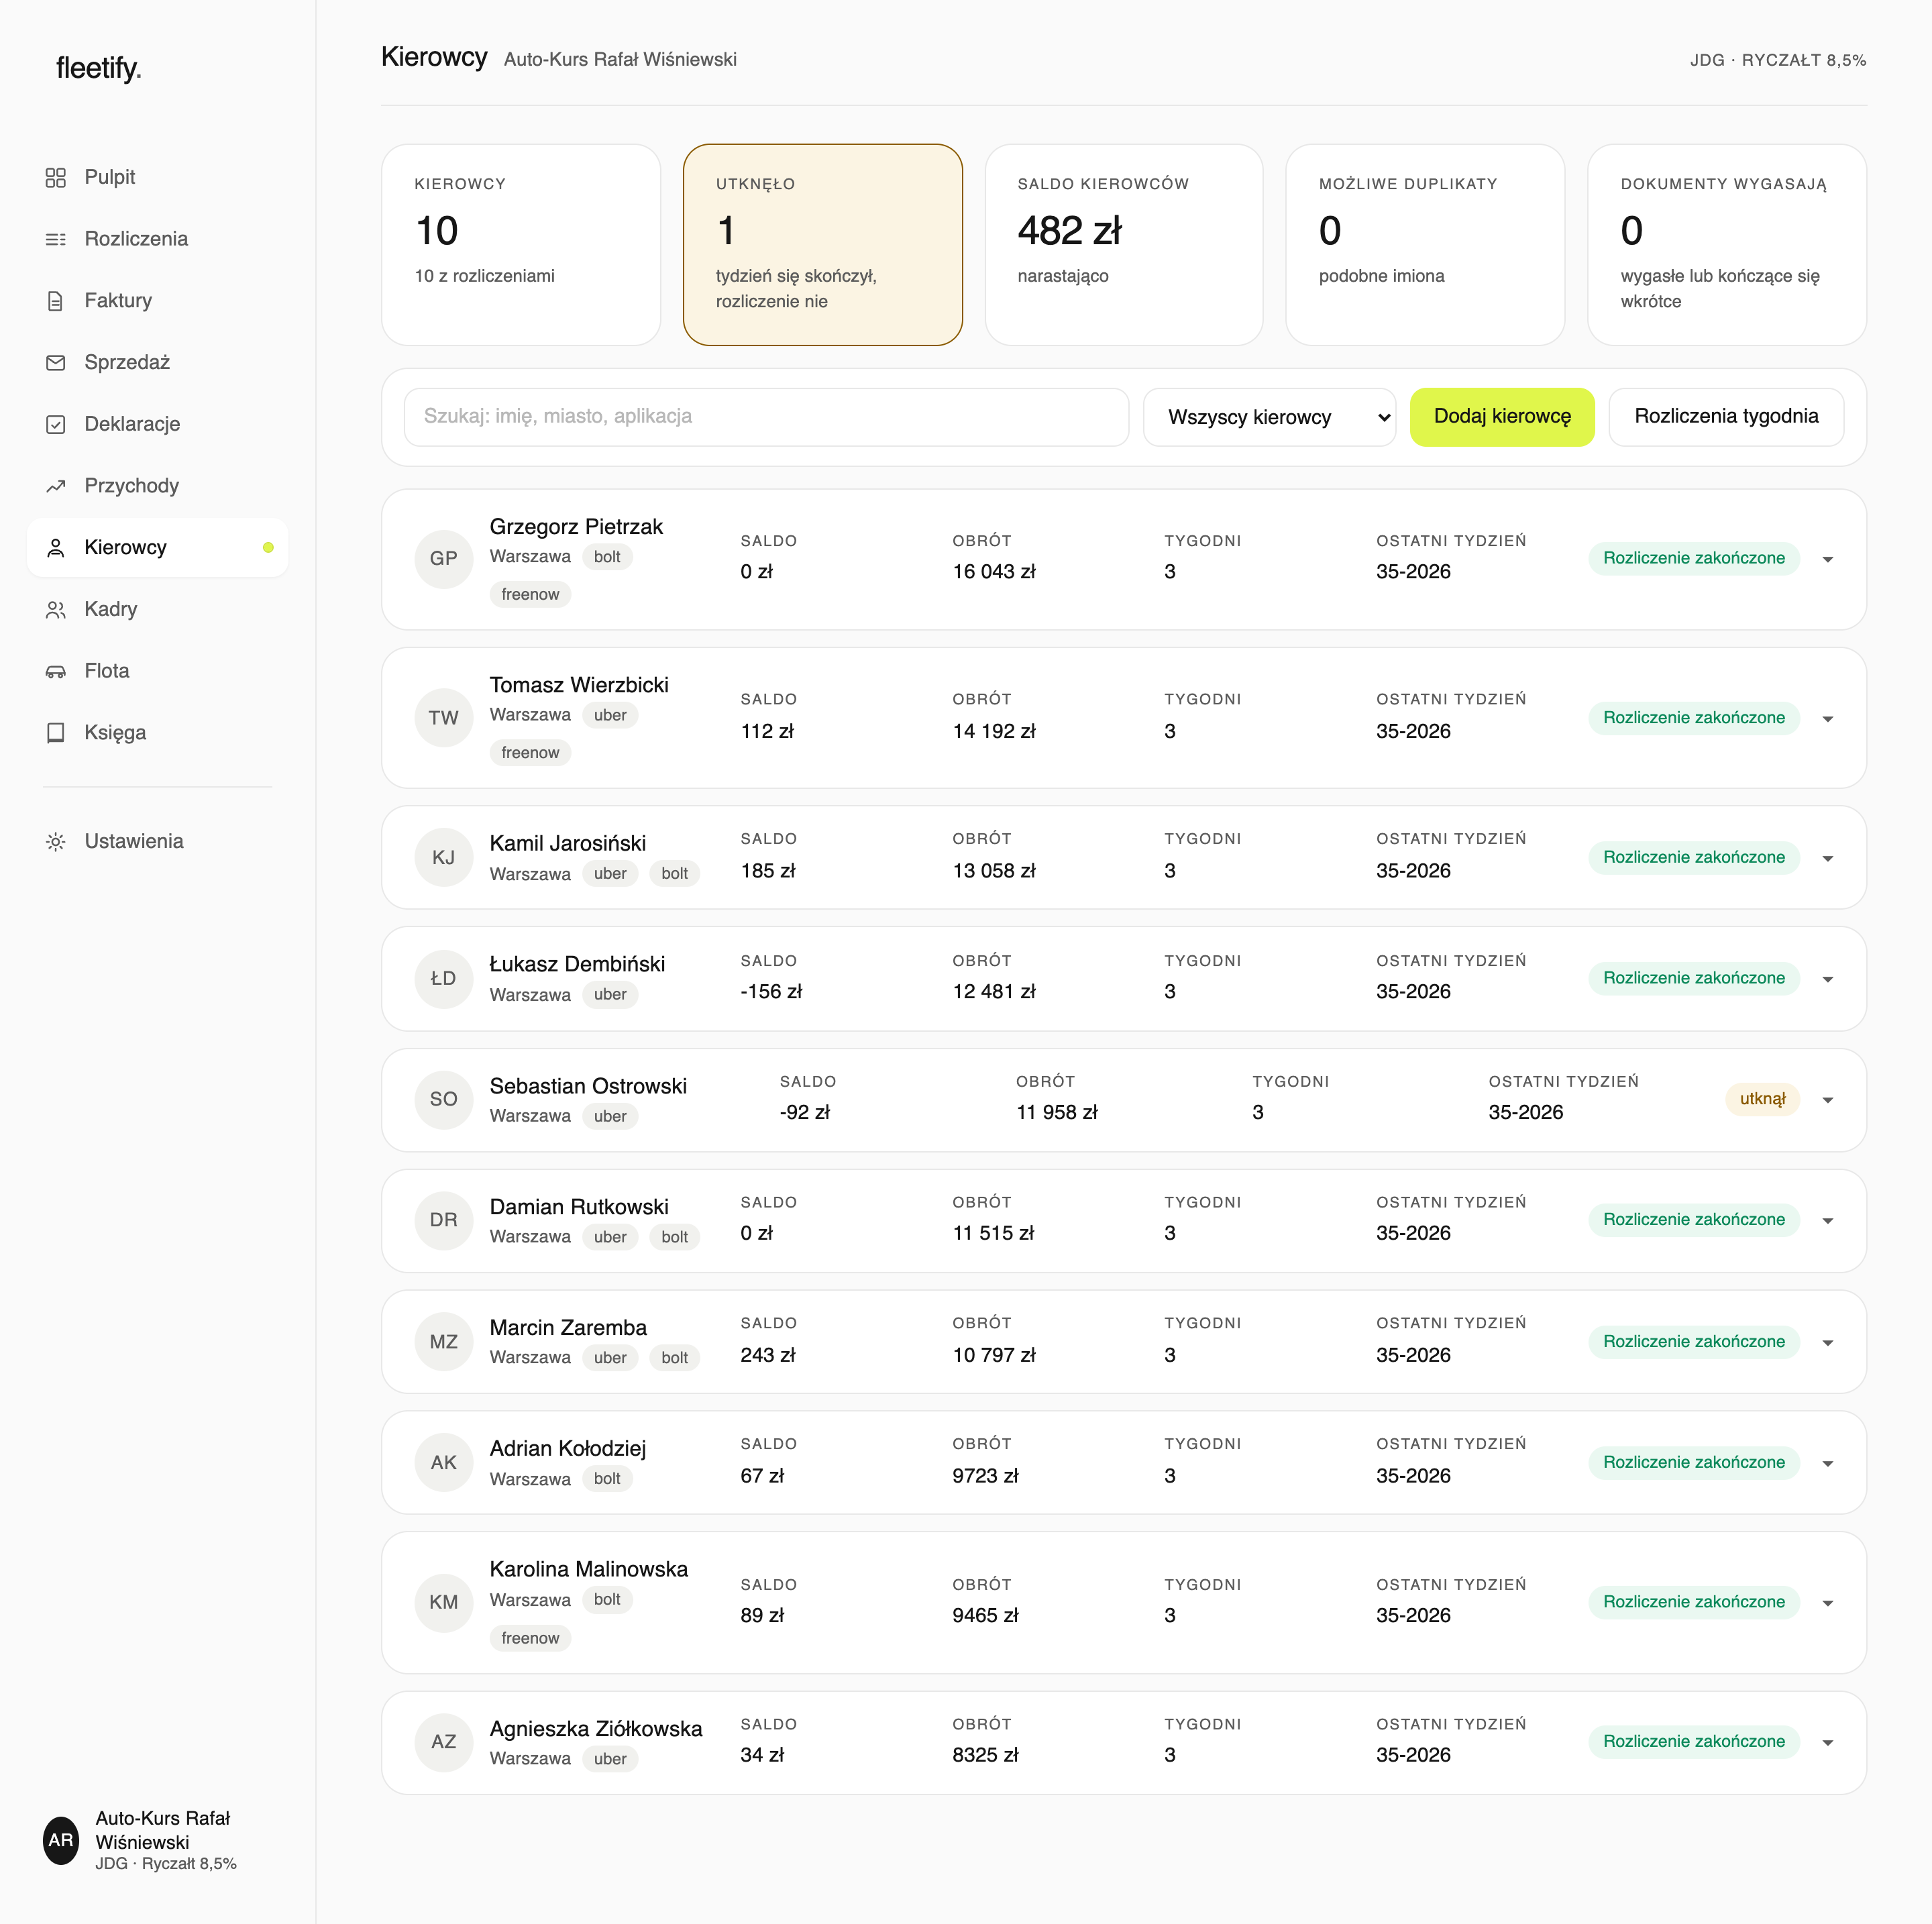Click the utknął status badge
Viewport: 1932px width, 1924px height.
(1762, 1099)
